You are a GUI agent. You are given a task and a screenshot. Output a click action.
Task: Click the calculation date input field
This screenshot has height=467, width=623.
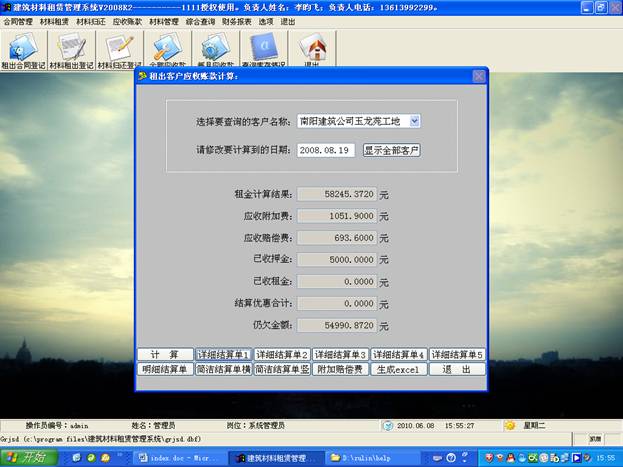coord(326,150)
